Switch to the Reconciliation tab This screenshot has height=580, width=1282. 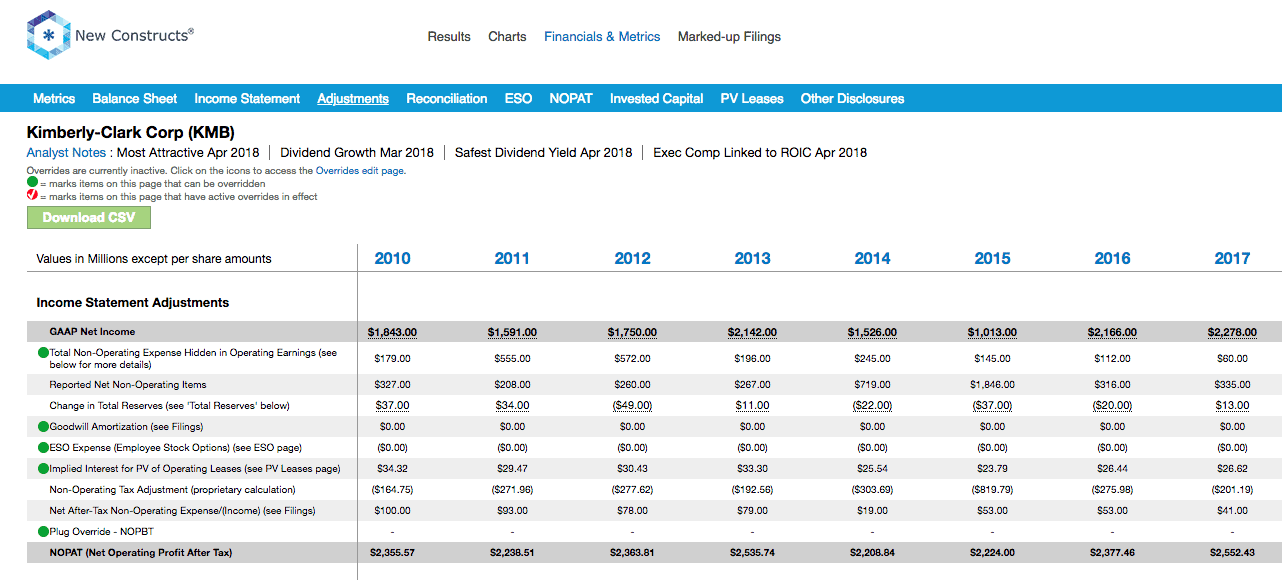[447, 98]
